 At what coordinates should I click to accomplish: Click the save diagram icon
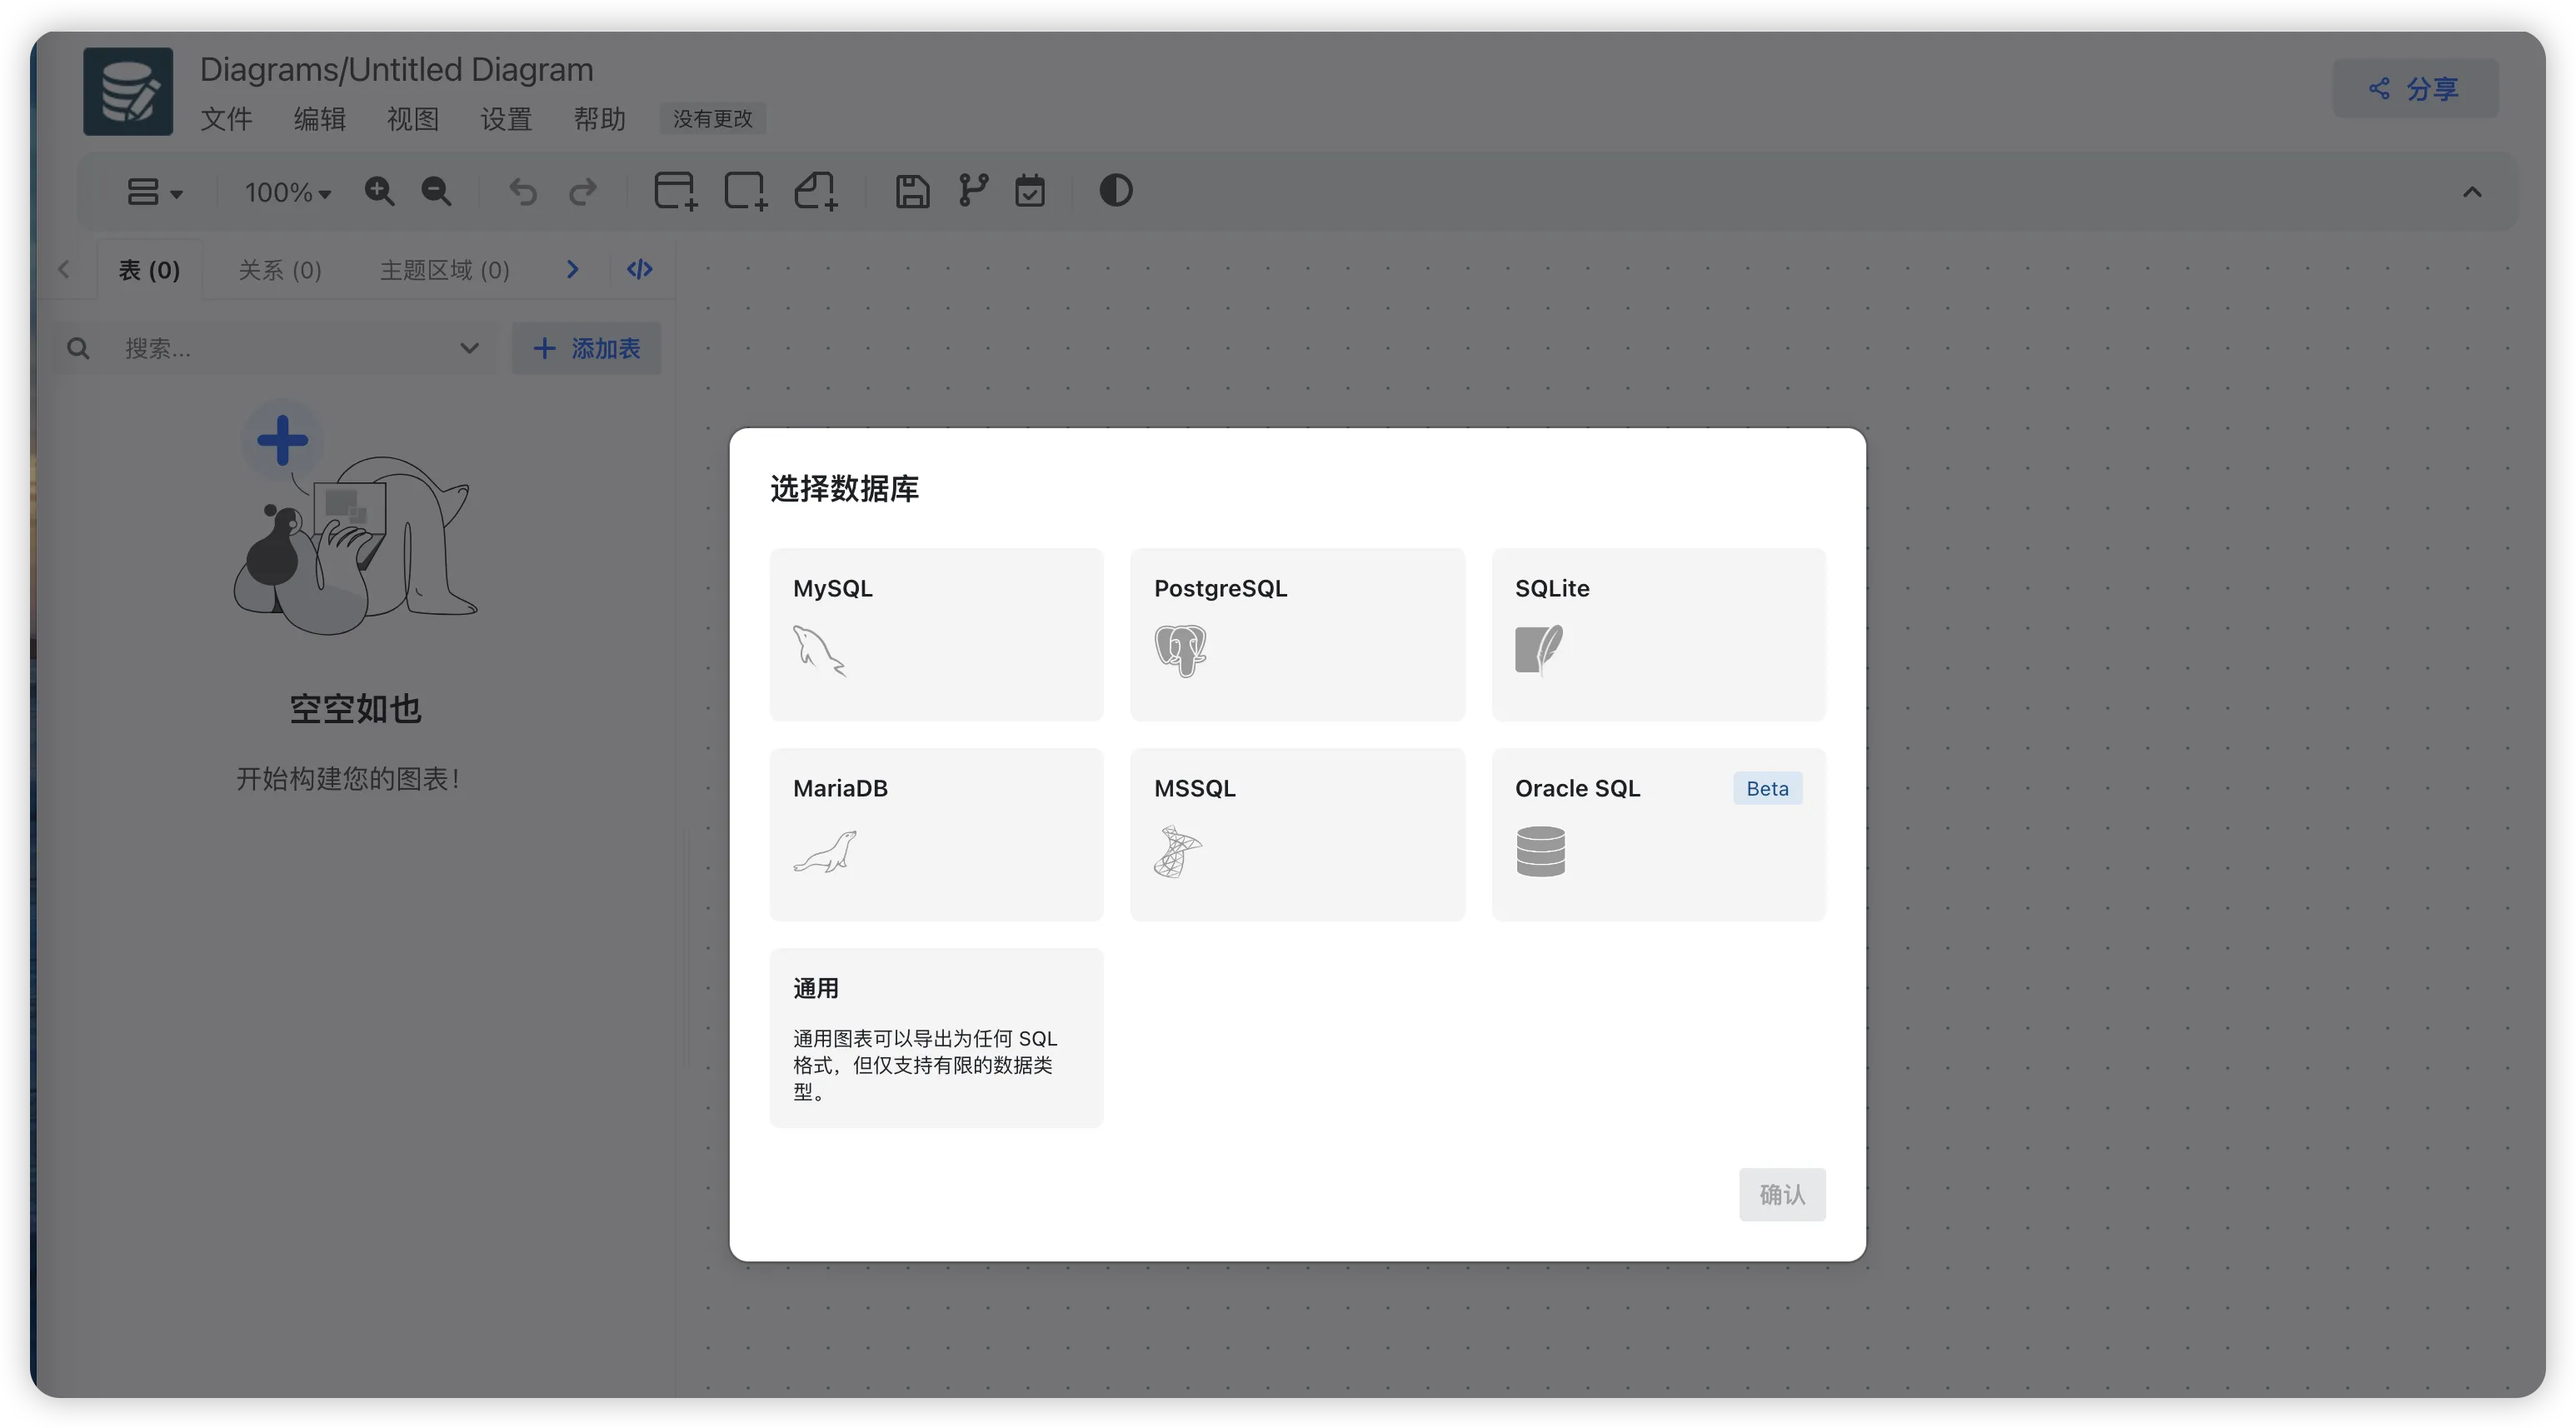(x=911, y=191)
